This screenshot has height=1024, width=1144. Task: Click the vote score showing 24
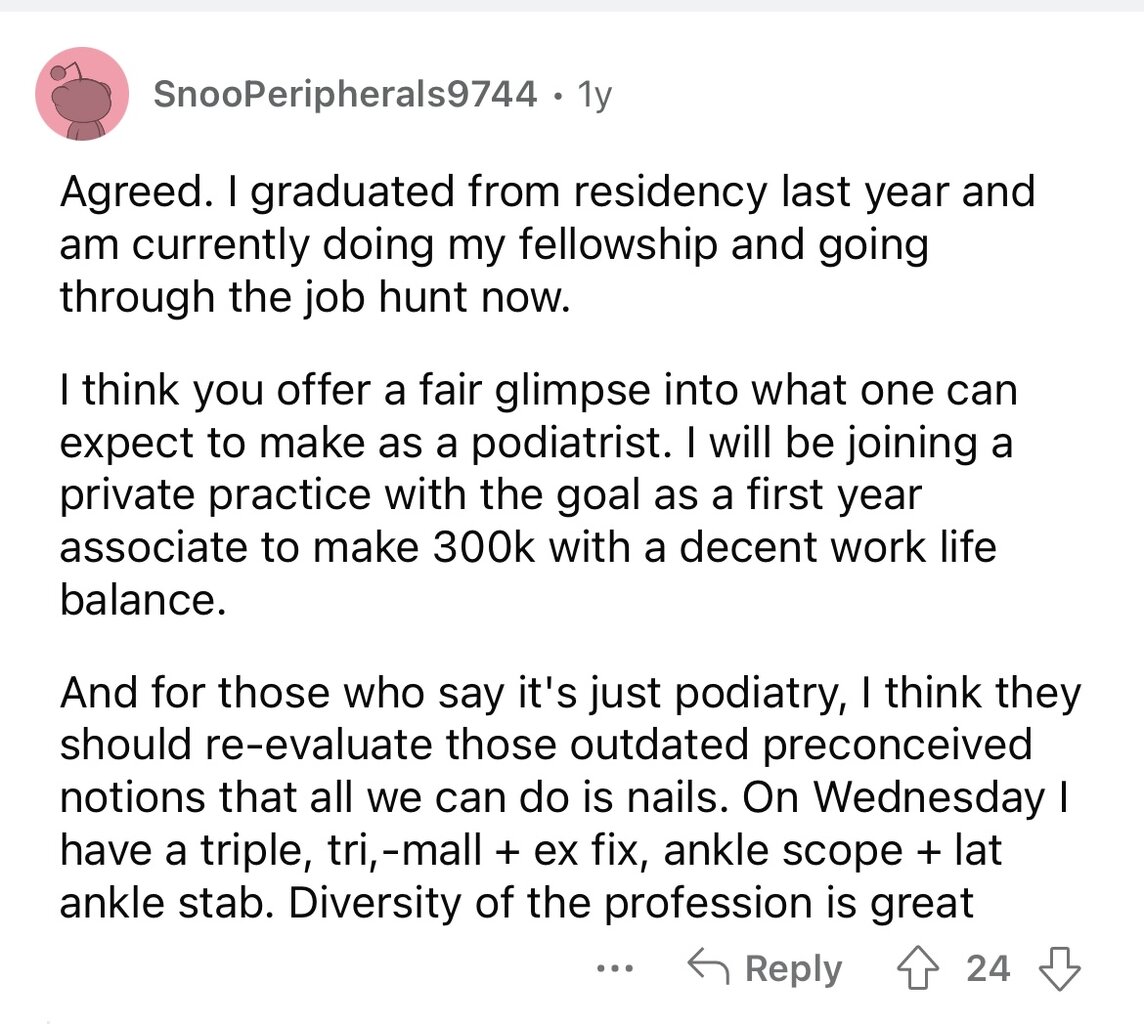pos(988,969)
